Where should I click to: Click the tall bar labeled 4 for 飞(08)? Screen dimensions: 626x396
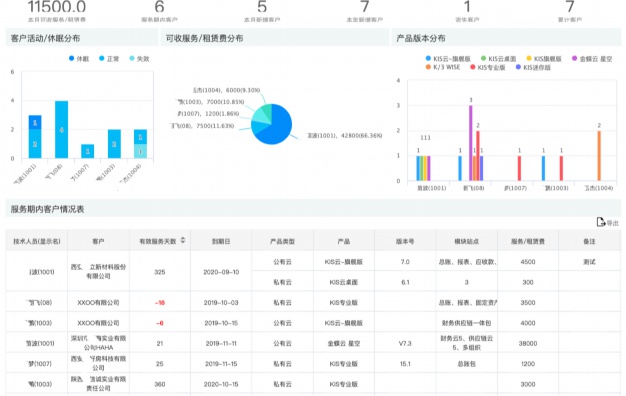(61, 129)
